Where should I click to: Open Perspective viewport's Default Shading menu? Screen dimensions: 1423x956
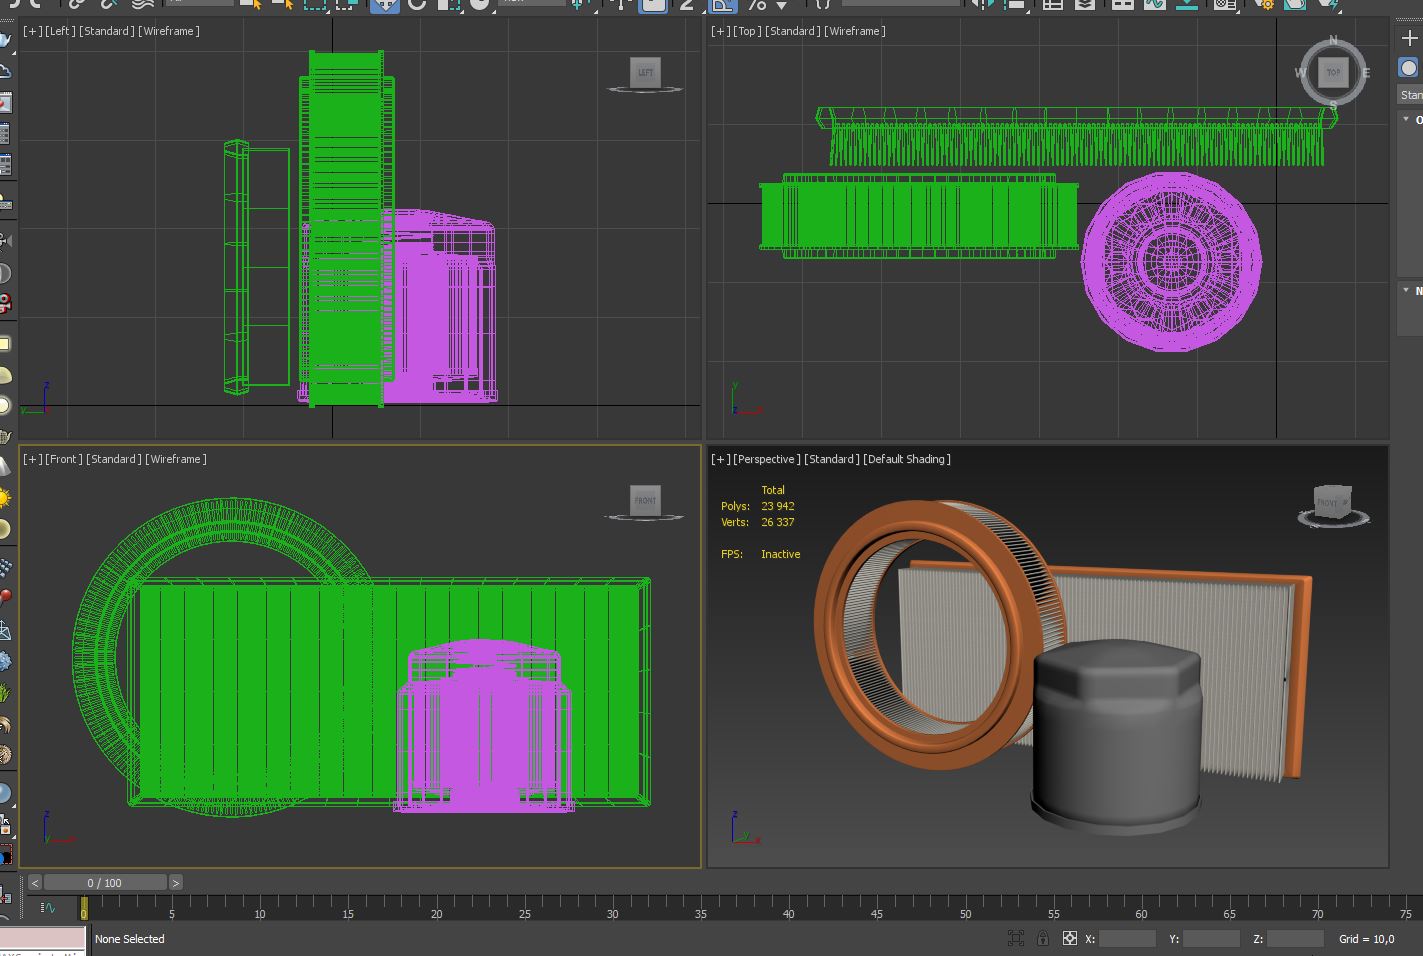point(906,459)
